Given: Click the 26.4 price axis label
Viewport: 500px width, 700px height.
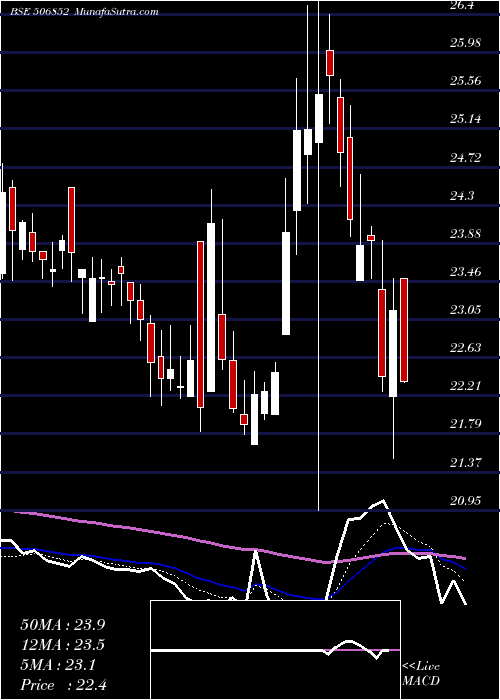Looking at the screenshot, I should pyautogui.click(x=462, y=5).
